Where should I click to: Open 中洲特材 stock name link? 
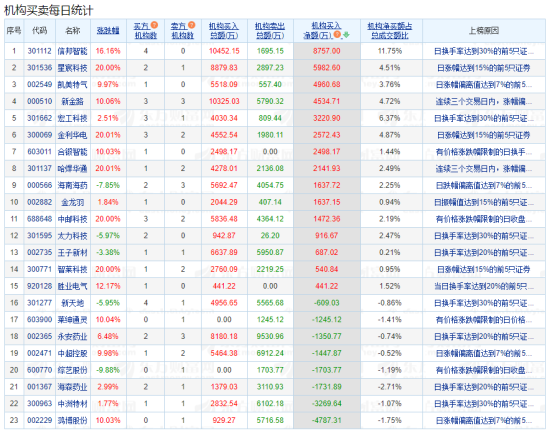73,403
